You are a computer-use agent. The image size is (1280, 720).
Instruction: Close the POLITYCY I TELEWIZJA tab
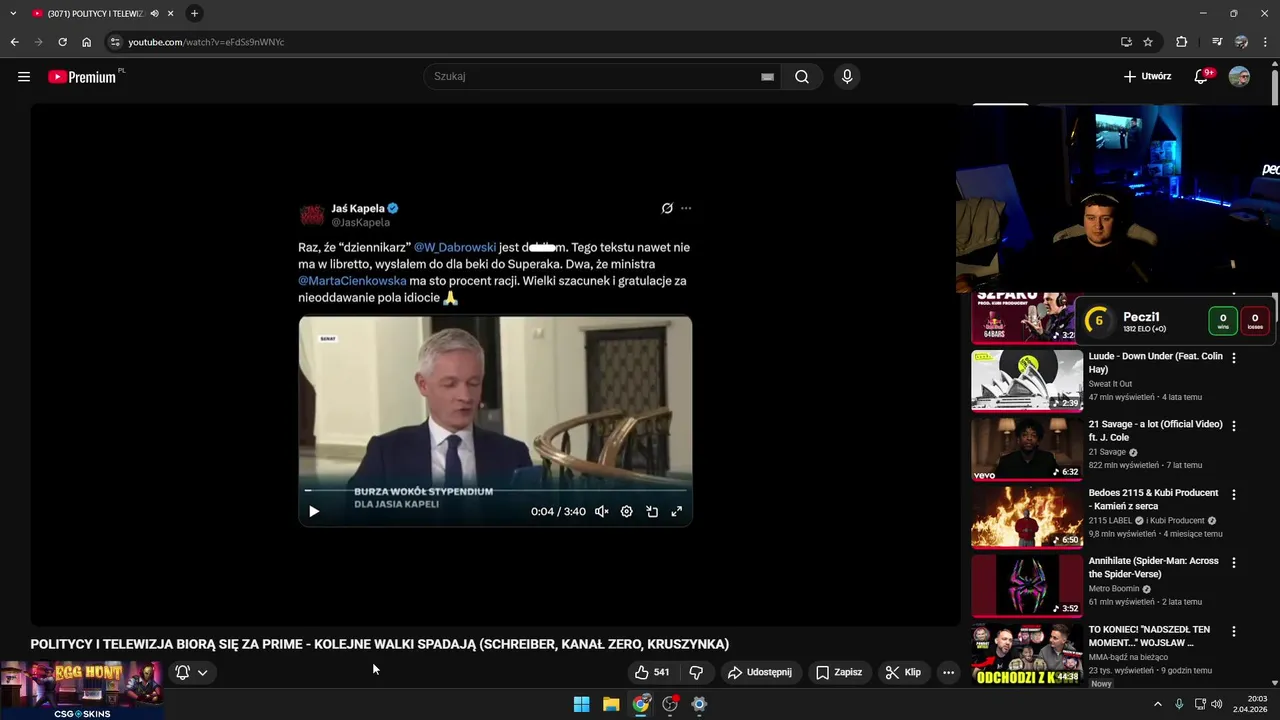point(171,13)
